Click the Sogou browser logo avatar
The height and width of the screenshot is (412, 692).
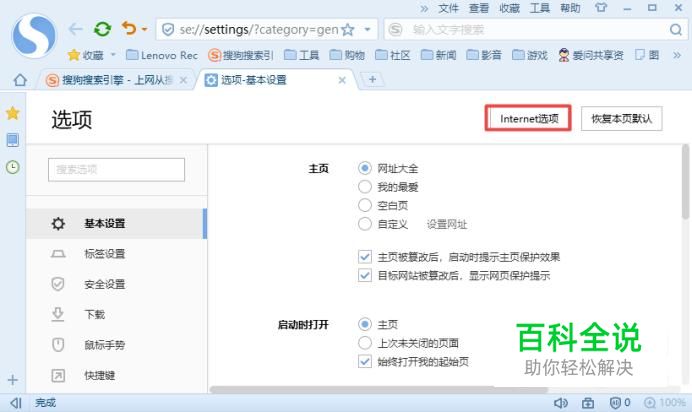point(34,36)
